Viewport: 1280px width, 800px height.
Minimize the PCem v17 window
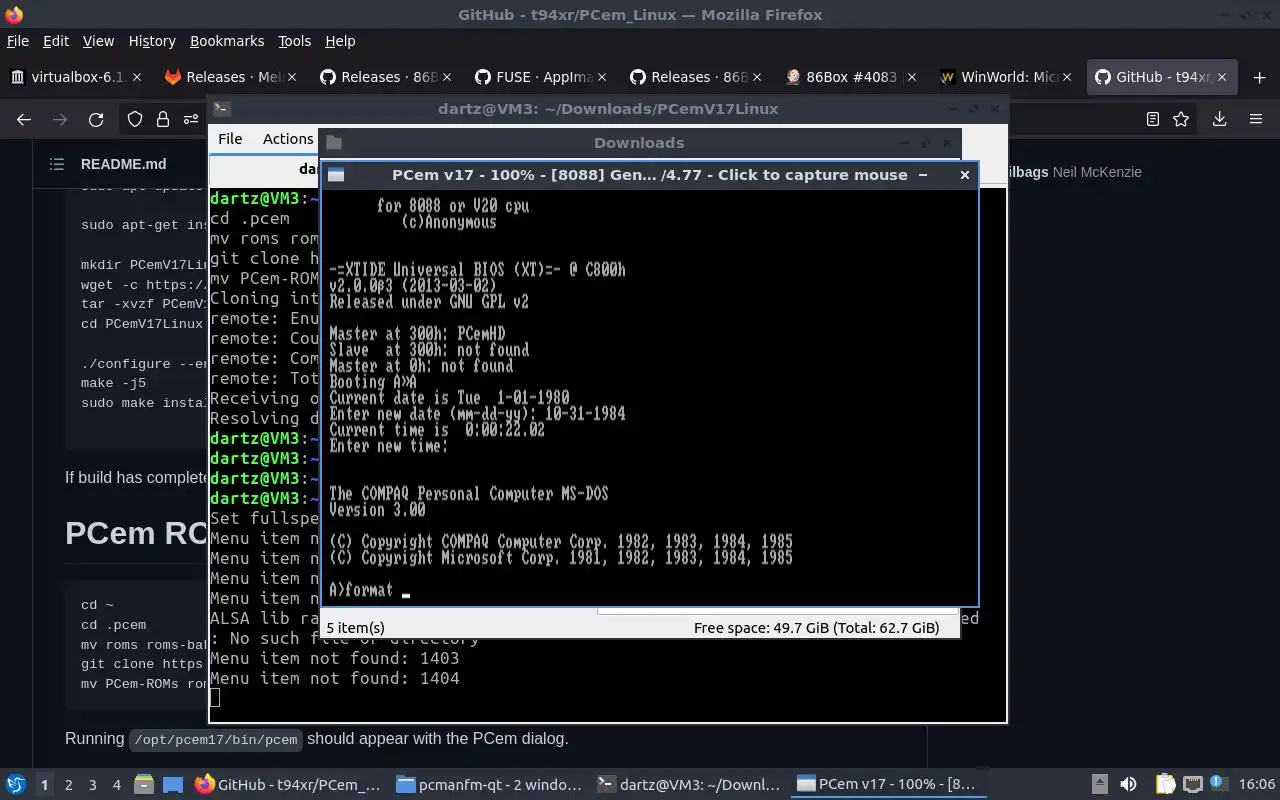(x=922, y=175)
